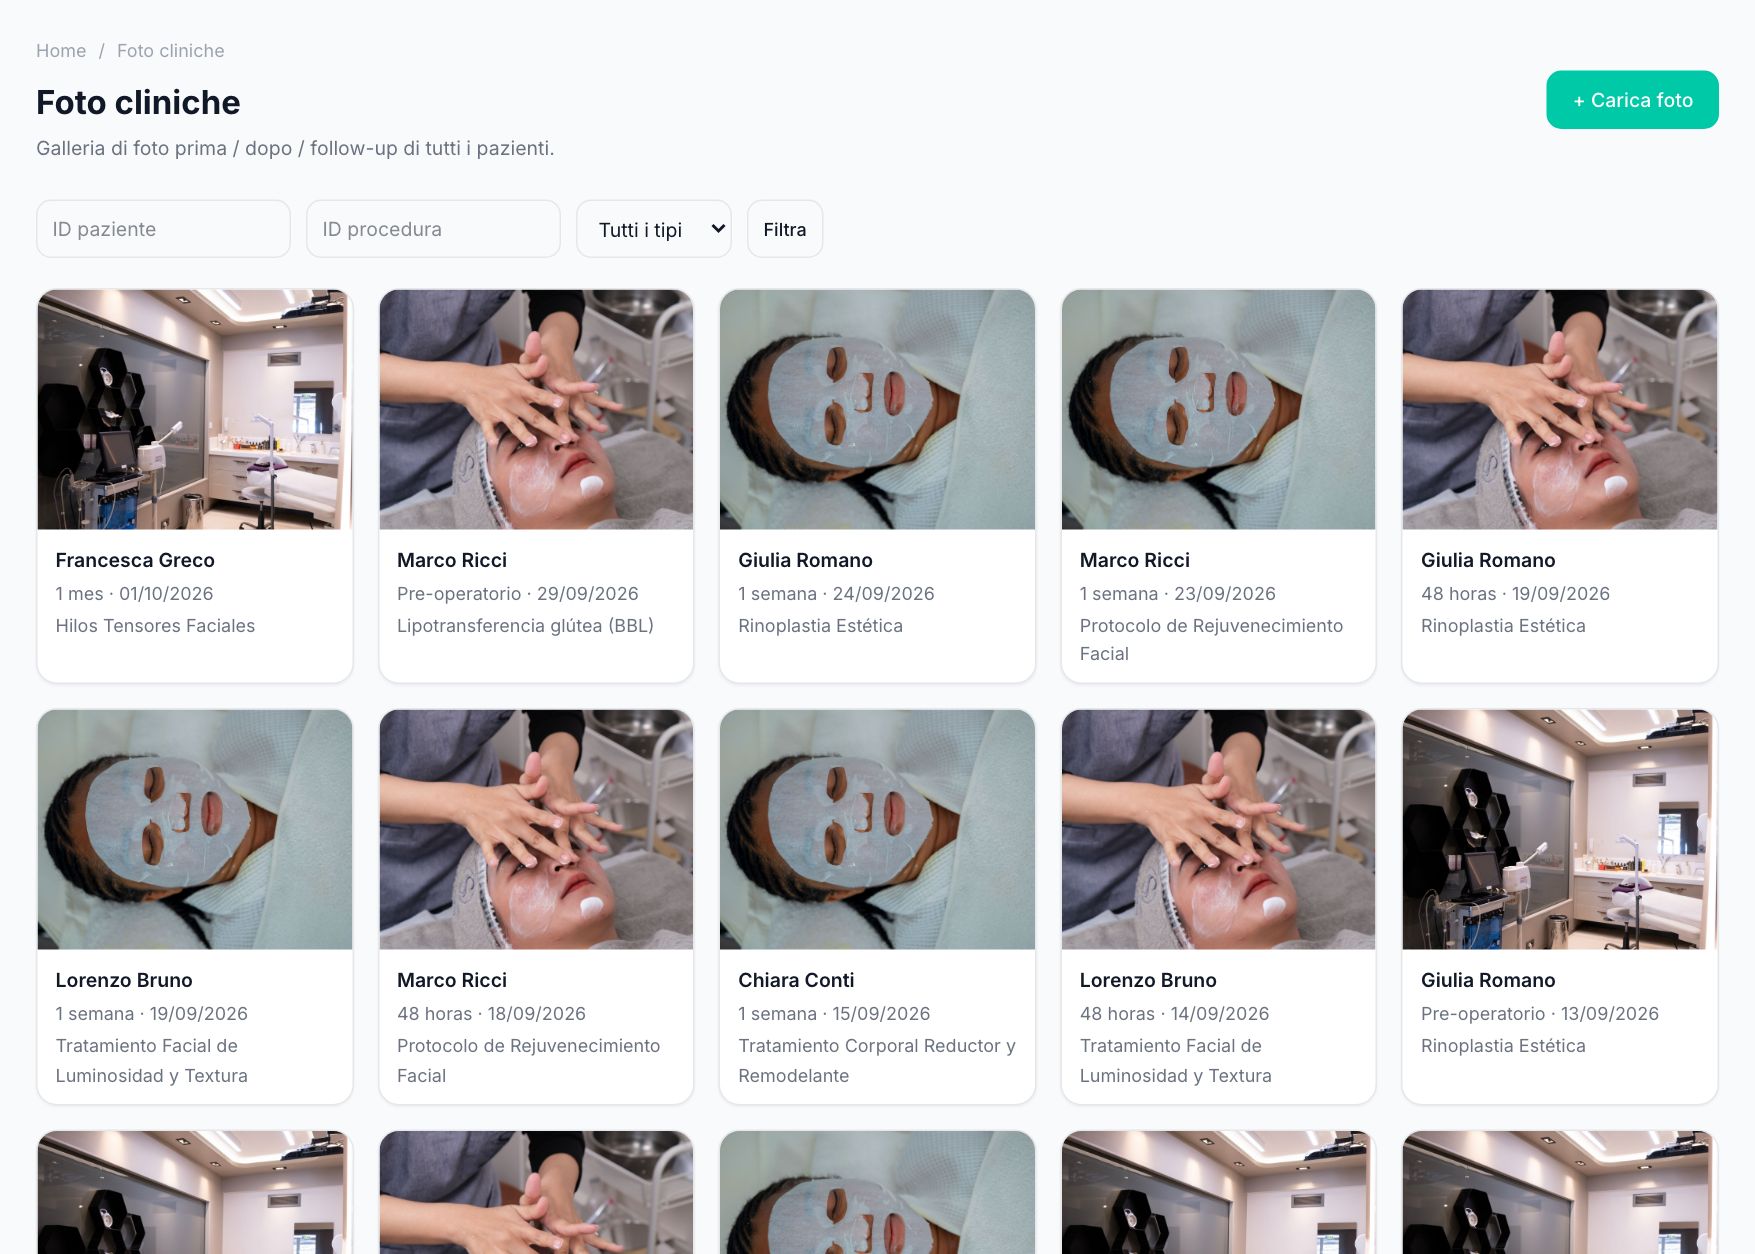
Task: Open Marco Ricci's 23/09/2026 photo thumbnail
Action: pyautogui.click(x=1218, y=410)
